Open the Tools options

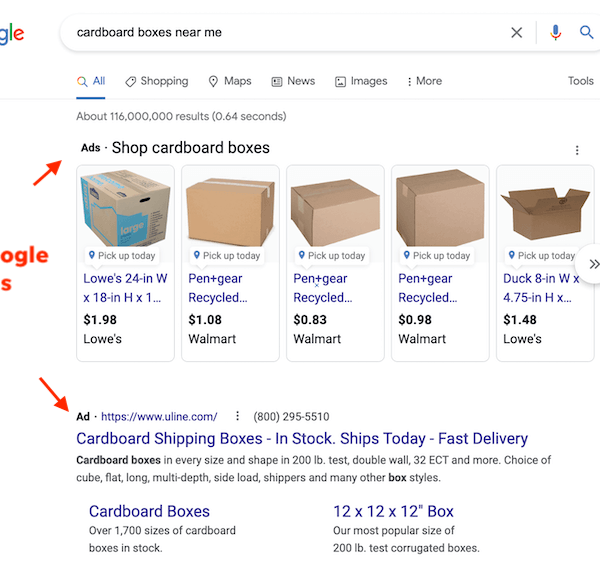581,81
